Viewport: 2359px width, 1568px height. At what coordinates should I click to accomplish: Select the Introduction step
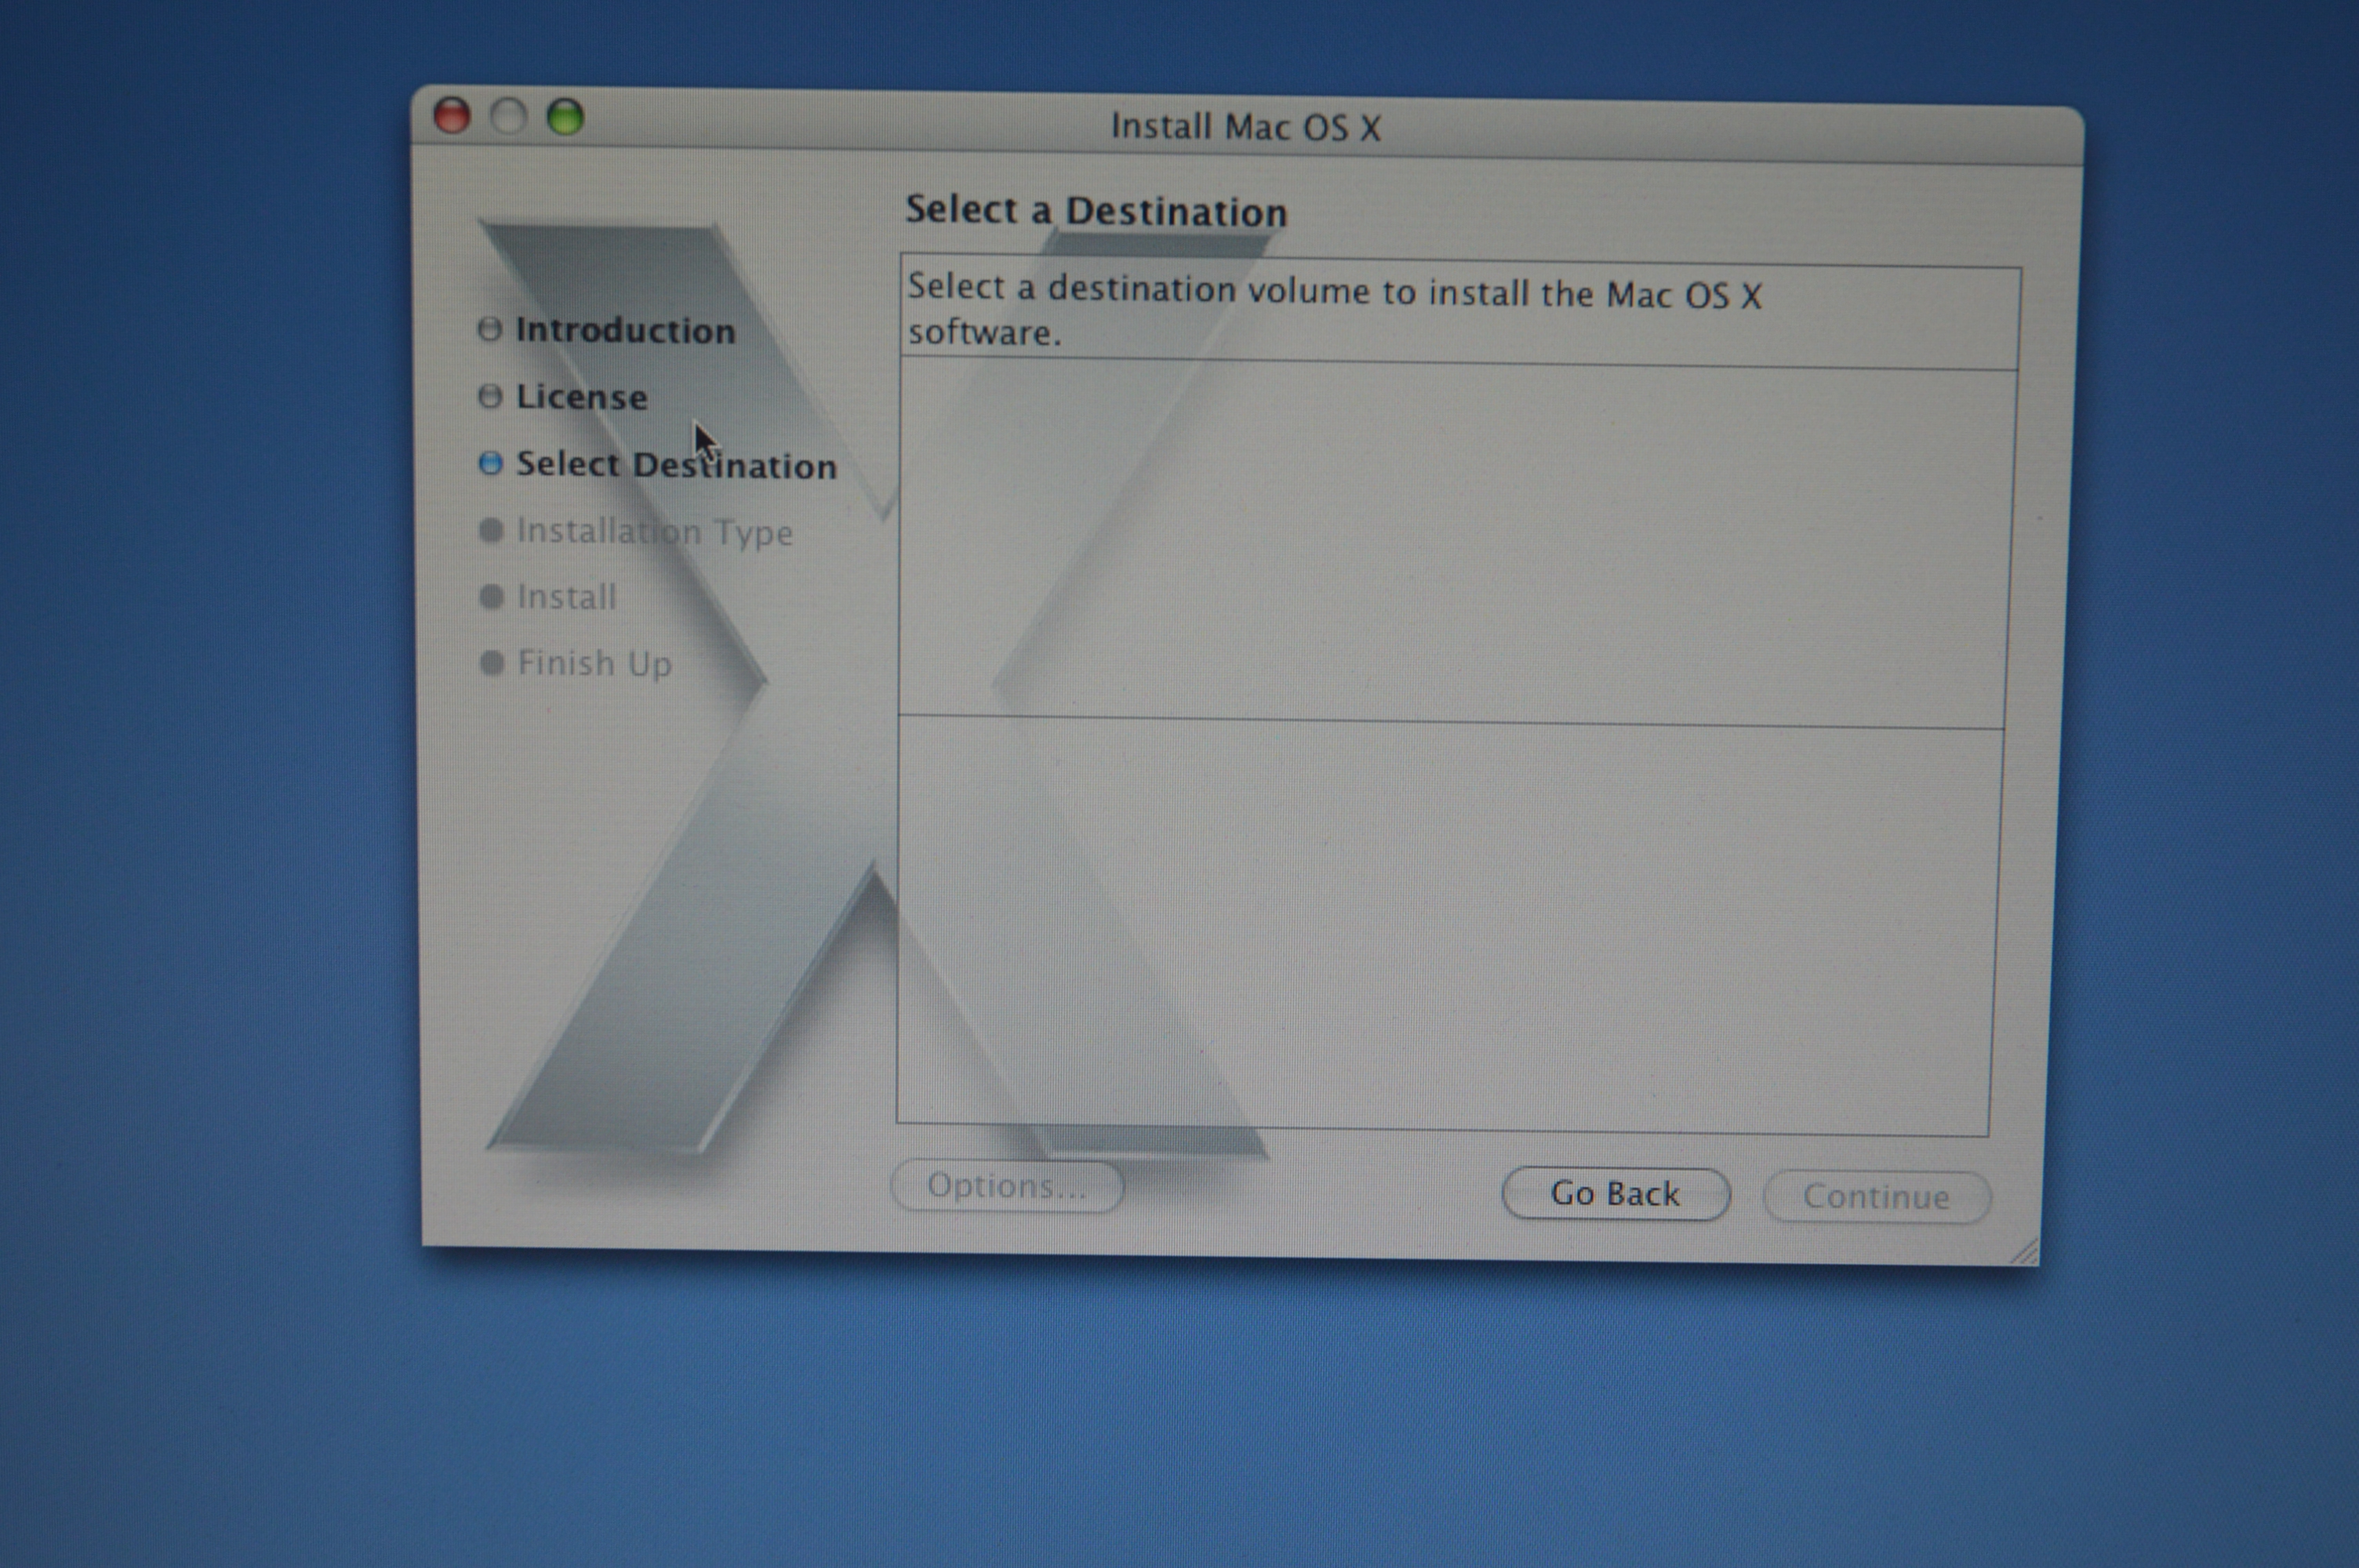pos(625,330)
